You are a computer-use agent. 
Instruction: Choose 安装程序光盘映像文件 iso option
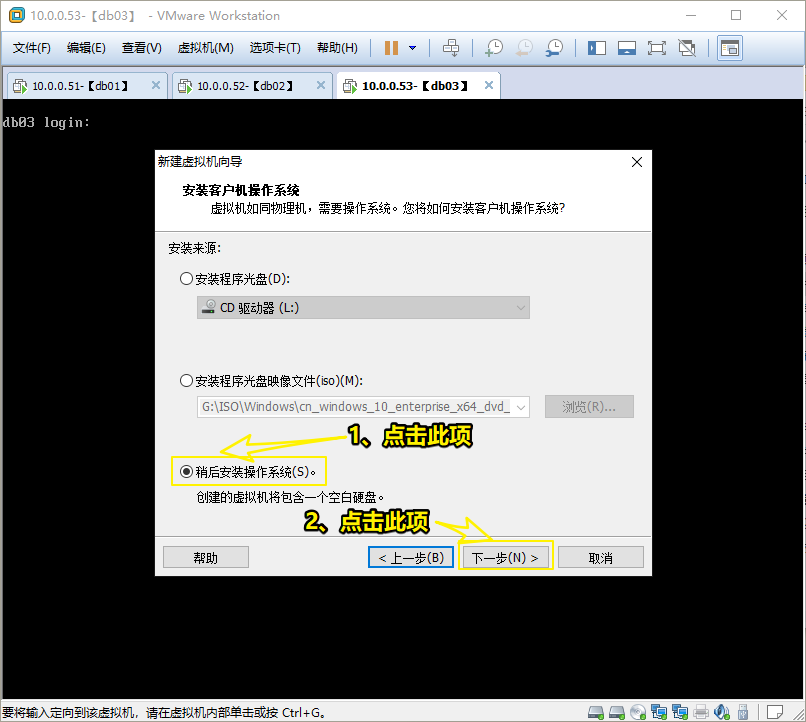tap(186, 379)
